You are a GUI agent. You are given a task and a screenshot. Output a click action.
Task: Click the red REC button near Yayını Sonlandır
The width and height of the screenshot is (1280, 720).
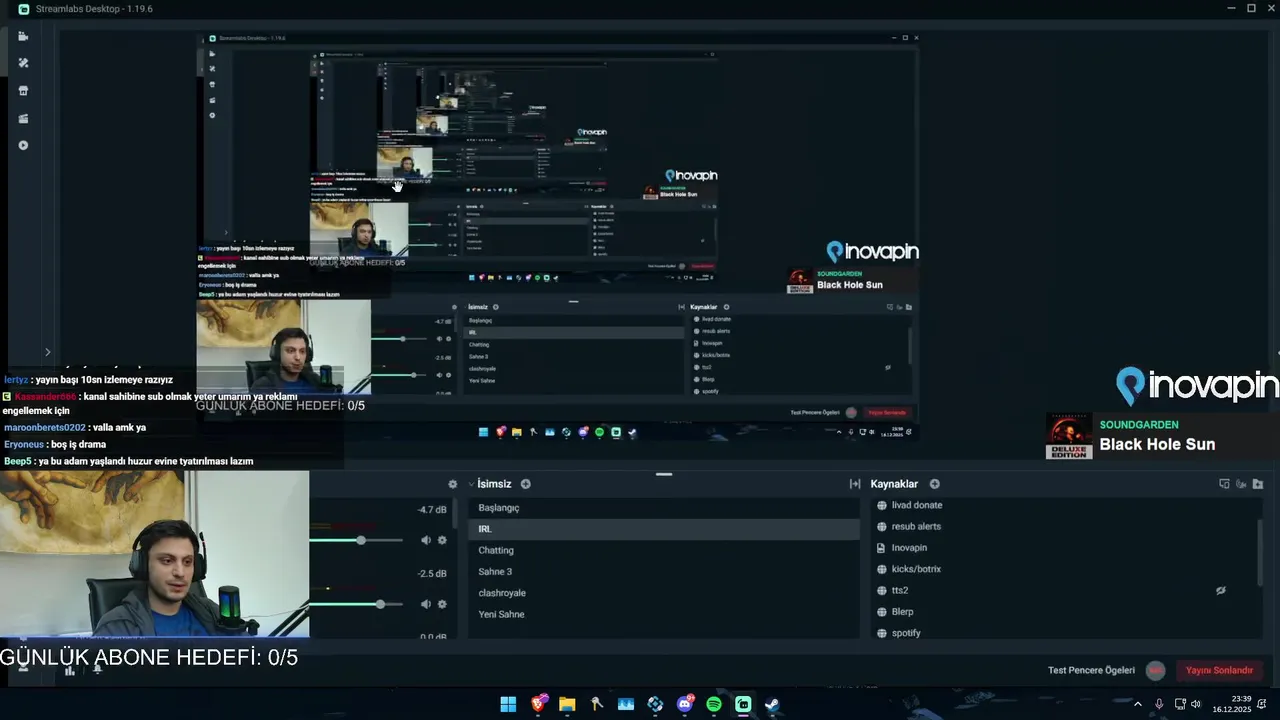(1156, 671)
